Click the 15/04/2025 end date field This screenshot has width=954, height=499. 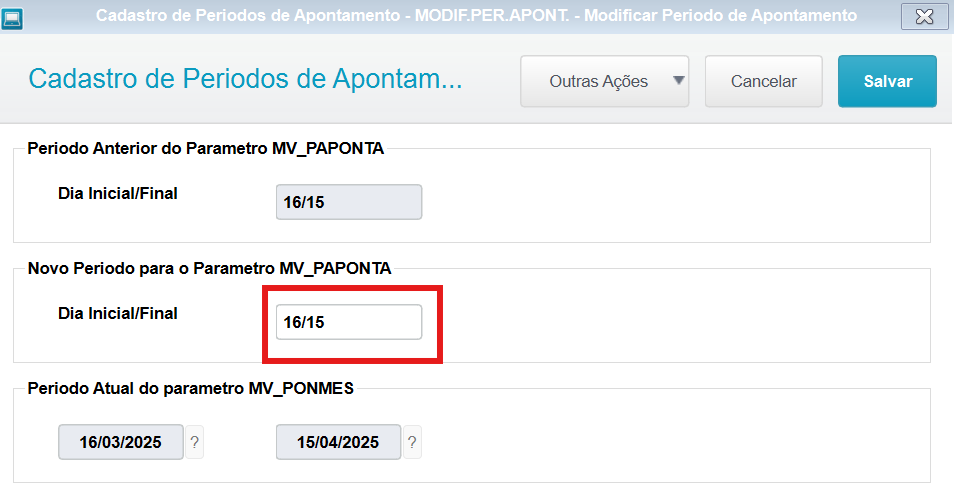(x=338, y=442)
